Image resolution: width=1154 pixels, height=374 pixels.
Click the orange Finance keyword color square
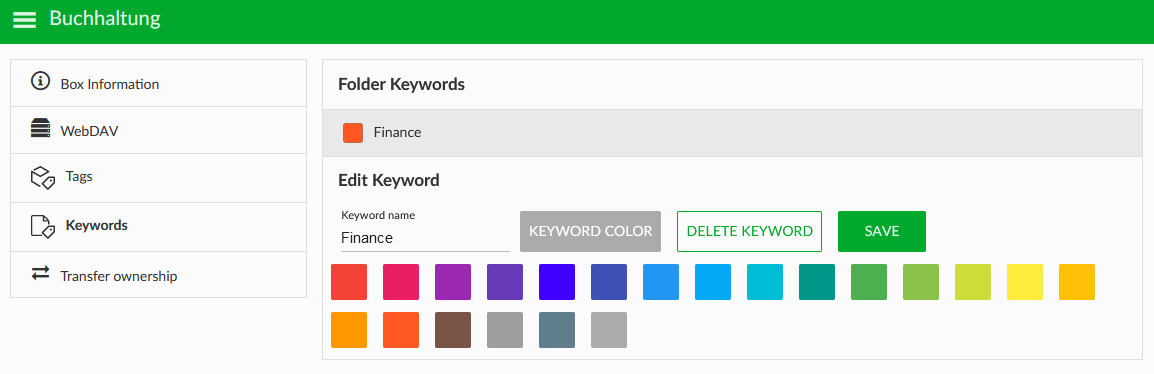pos(353,133)
